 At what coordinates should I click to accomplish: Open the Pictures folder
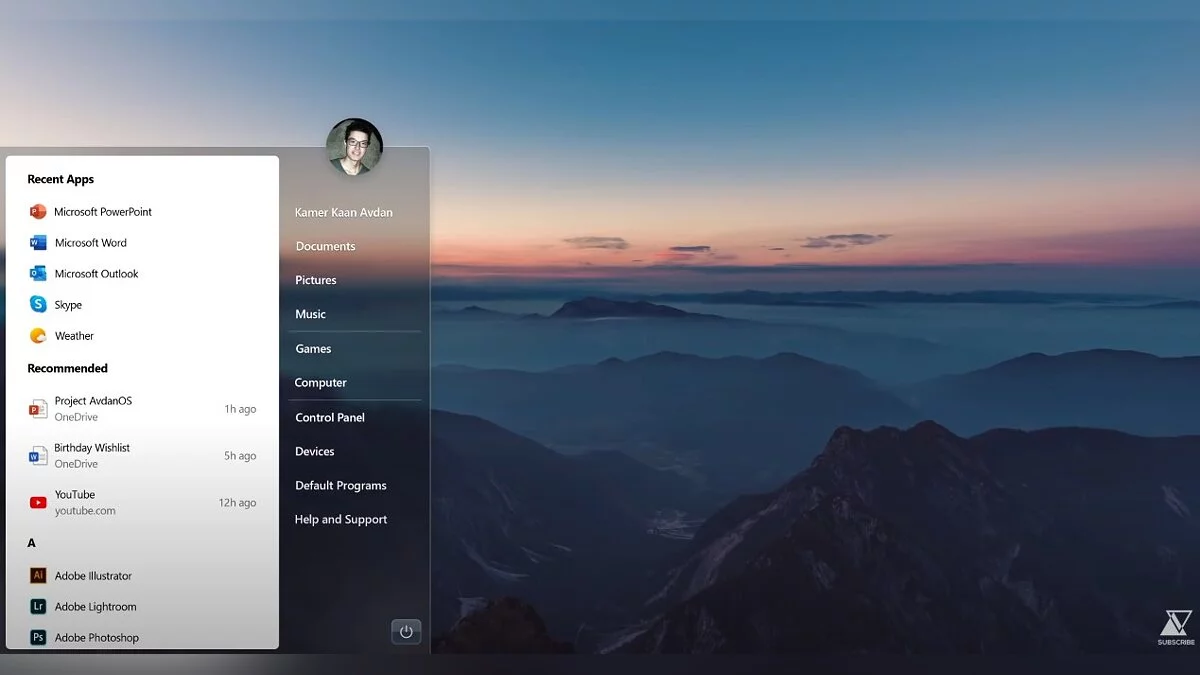(x=315, y=280)
